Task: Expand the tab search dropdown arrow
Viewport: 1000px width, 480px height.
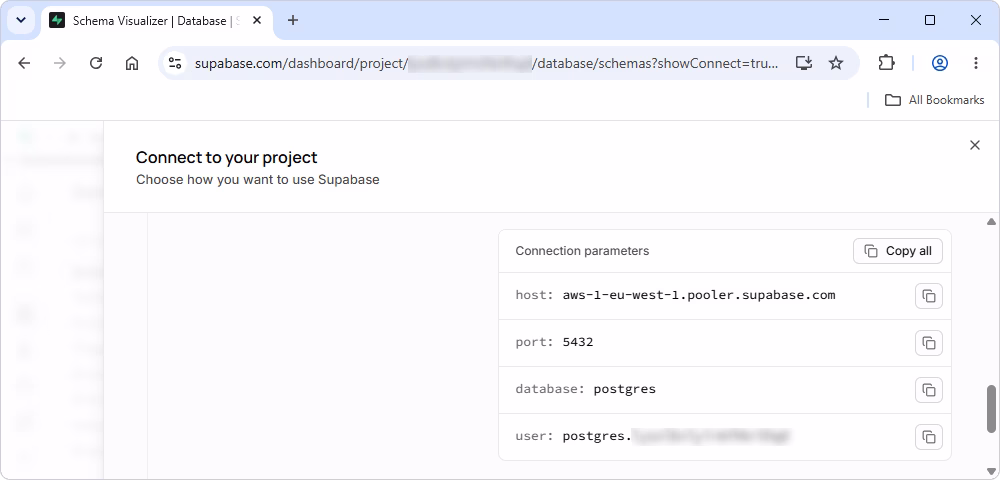Action: [21, 20]
